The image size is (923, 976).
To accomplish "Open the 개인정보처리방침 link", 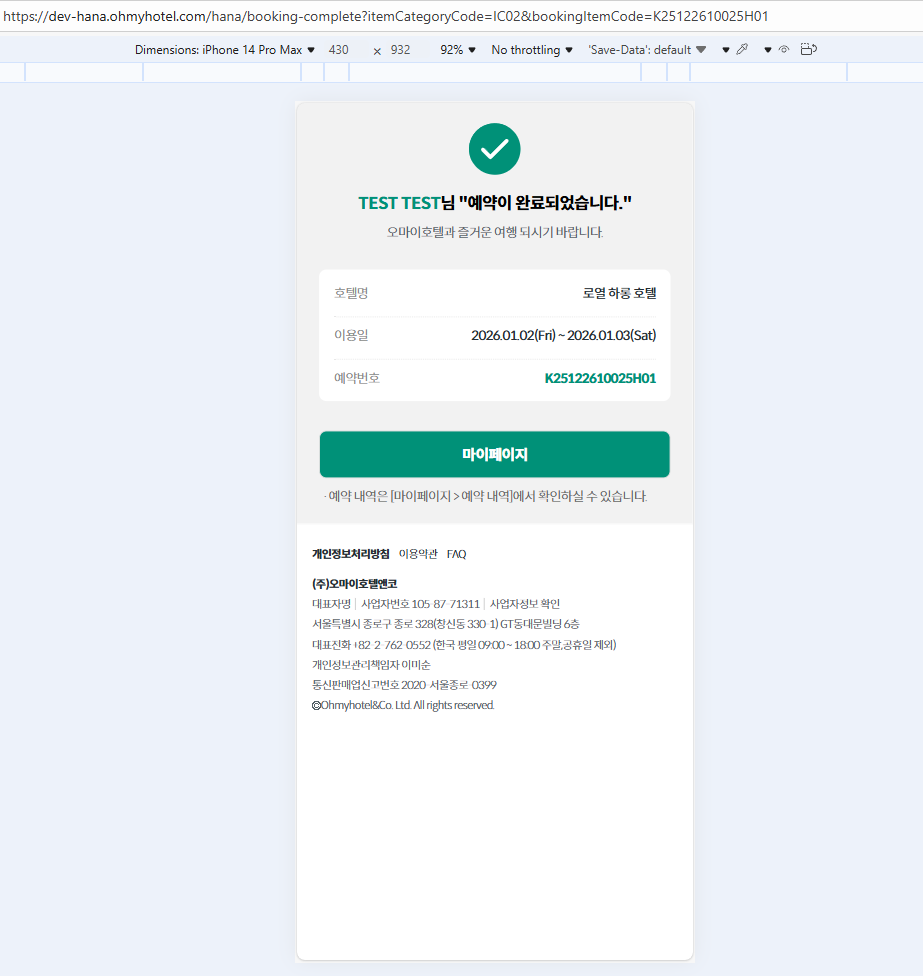I will [x=350, y=554].
